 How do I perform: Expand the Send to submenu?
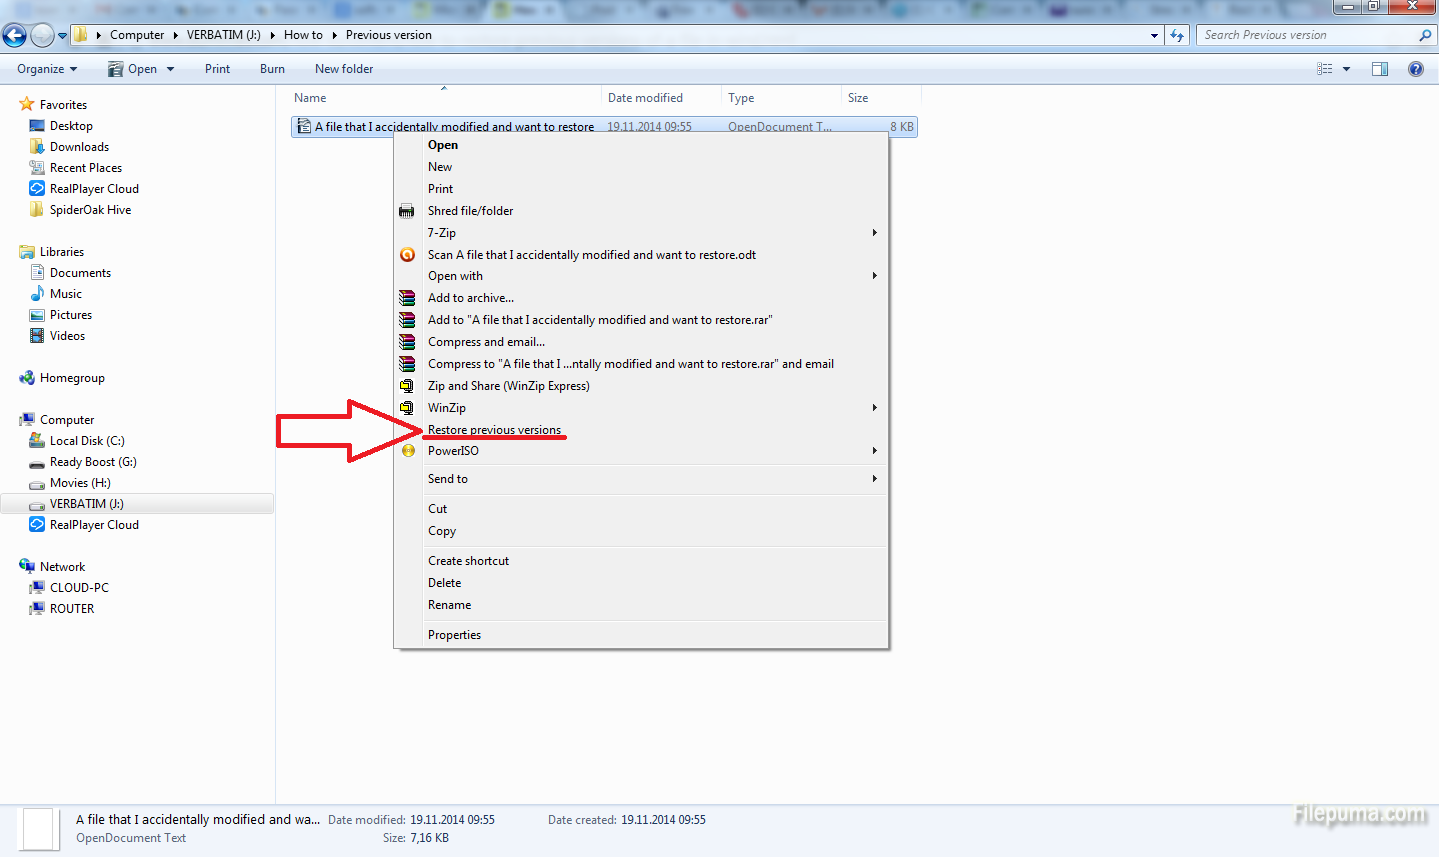pos(641,479)
